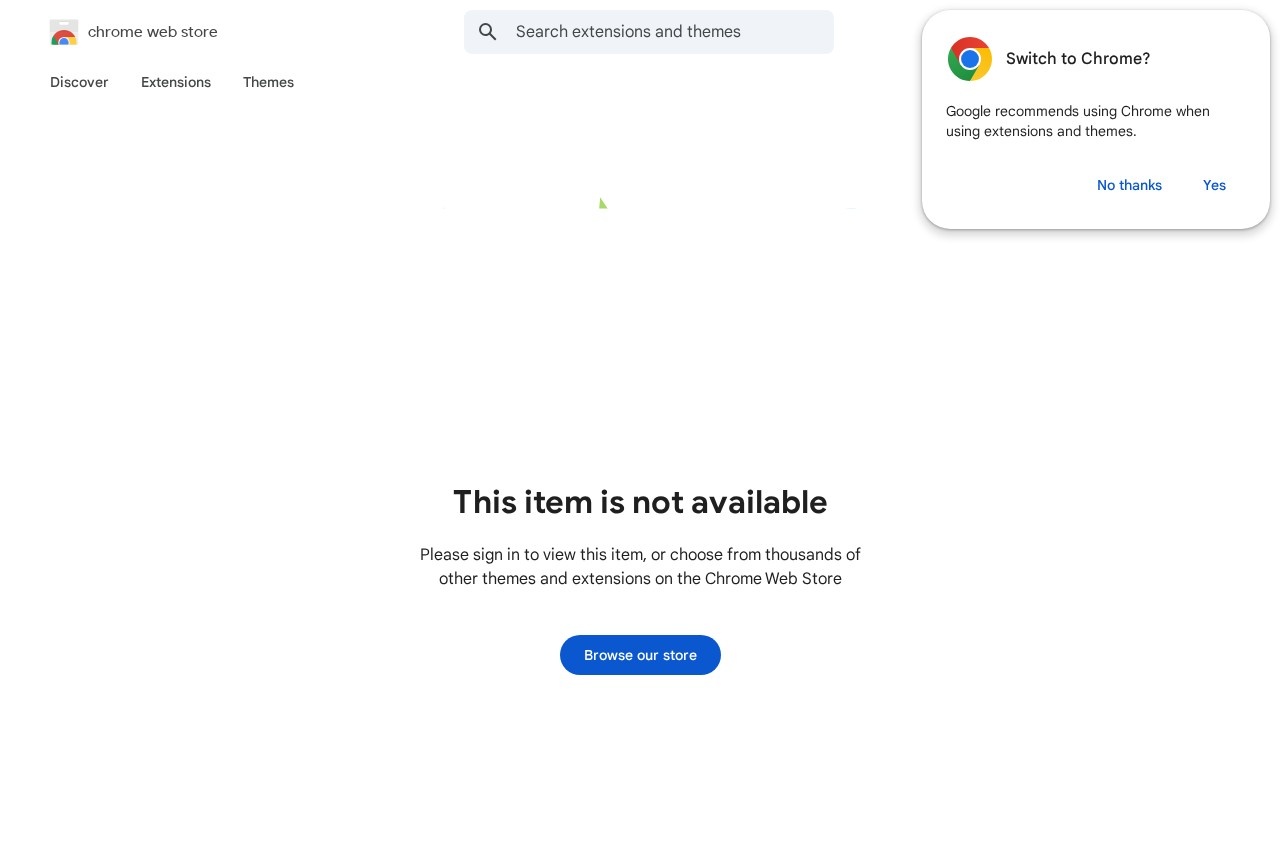Select the Discover menu item

coord(79,82)
